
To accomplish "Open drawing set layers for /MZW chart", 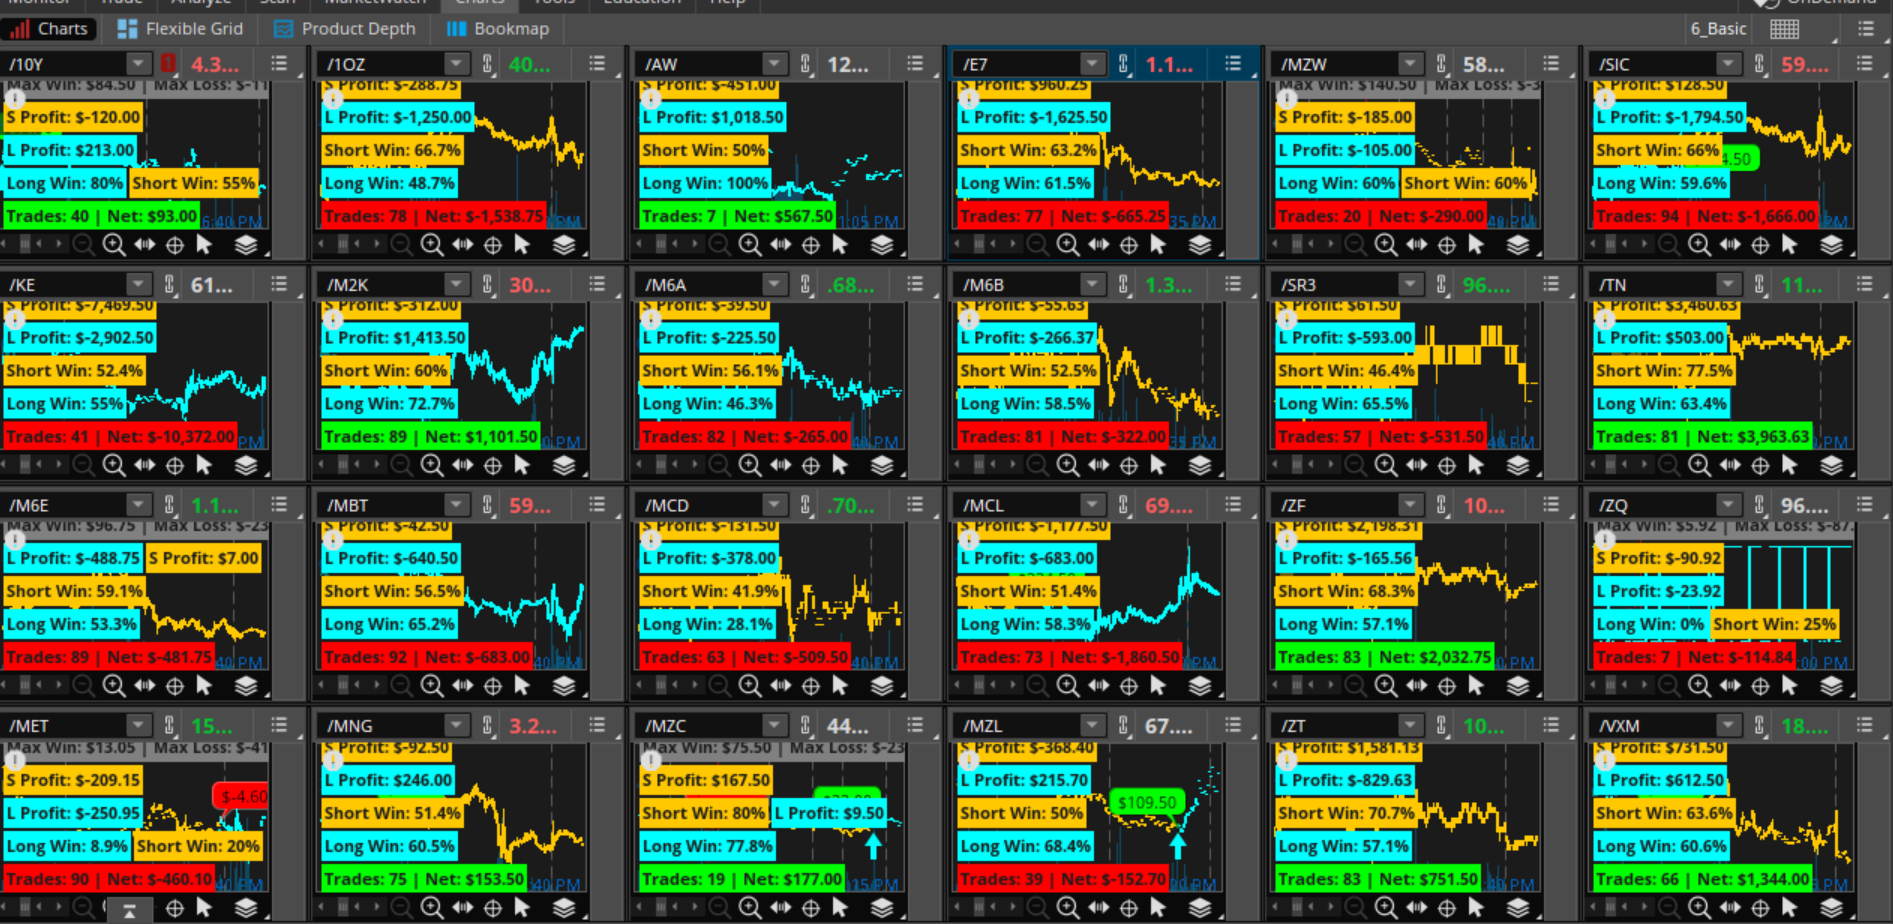I will coord(1518,245).
